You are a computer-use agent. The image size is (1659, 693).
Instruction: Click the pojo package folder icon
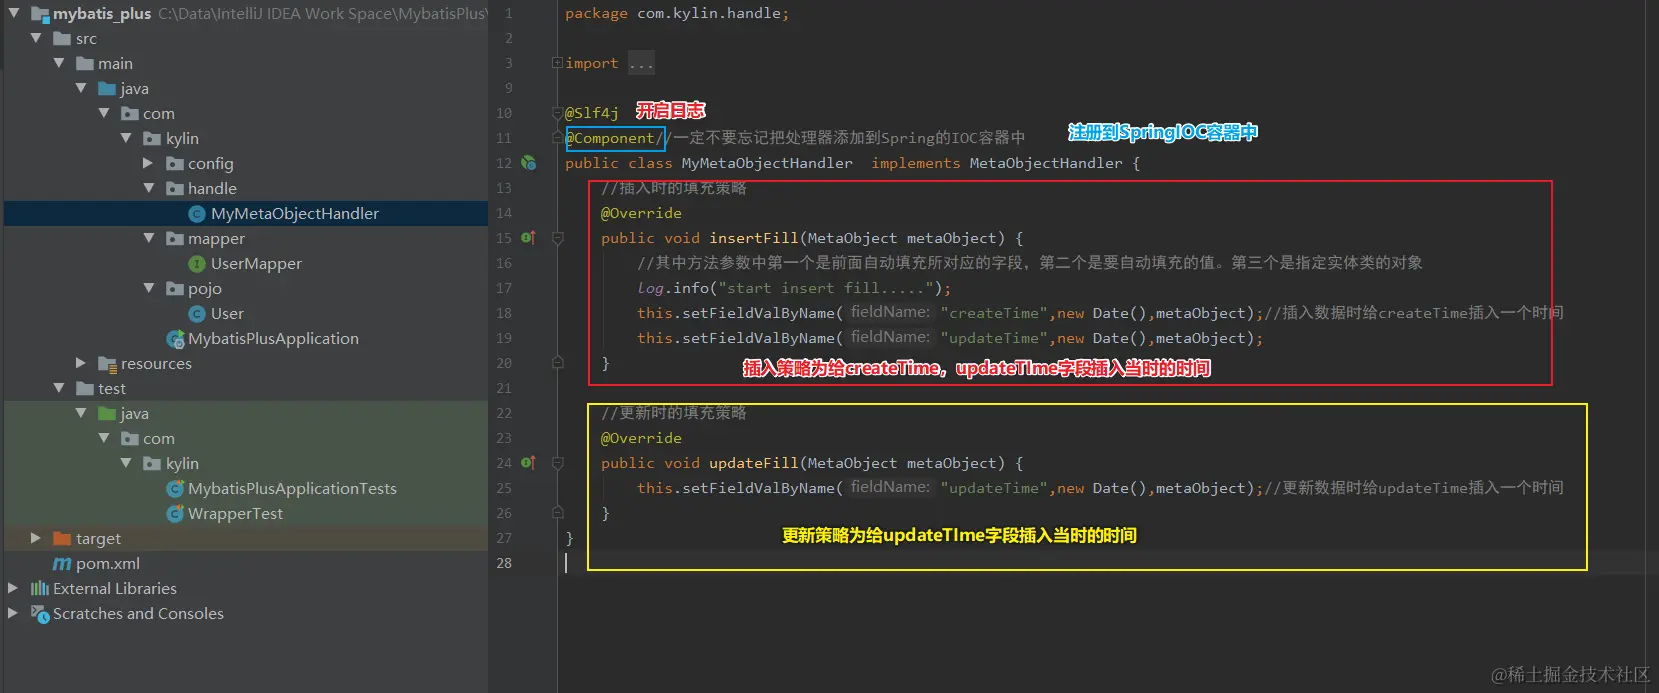175,288
